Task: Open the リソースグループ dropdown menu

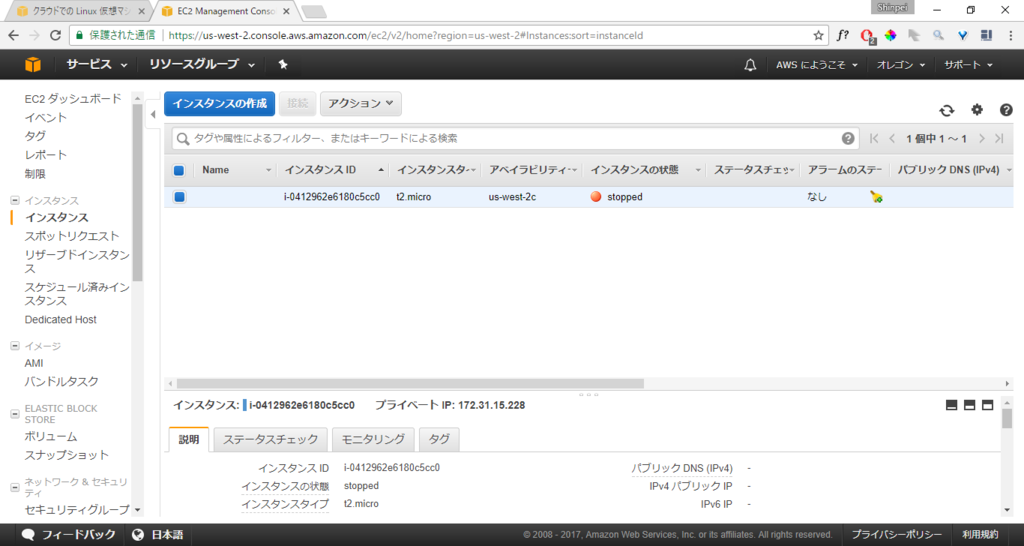Action: (202, 64)
